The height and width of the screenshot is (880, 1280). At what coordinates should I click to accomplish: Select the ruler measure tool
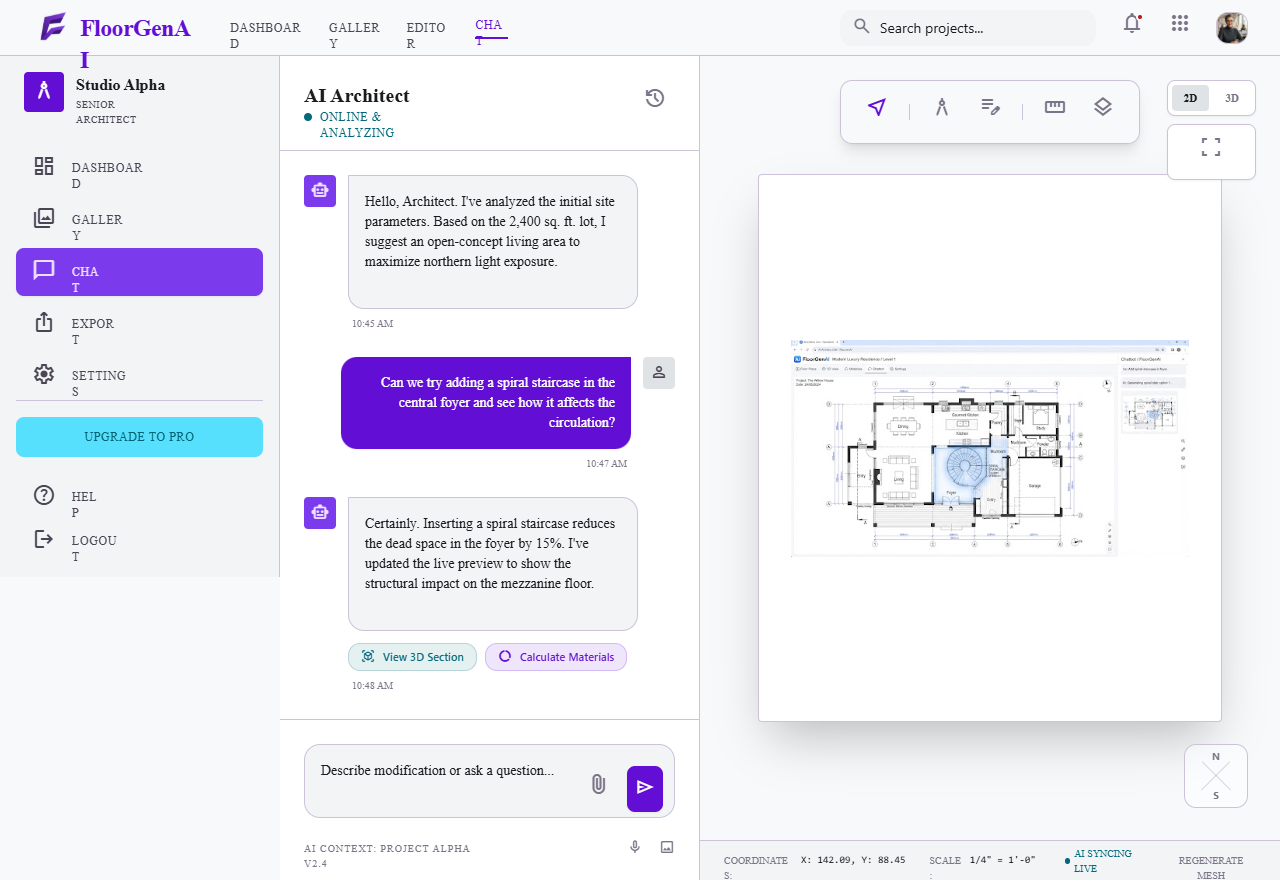1055,107
